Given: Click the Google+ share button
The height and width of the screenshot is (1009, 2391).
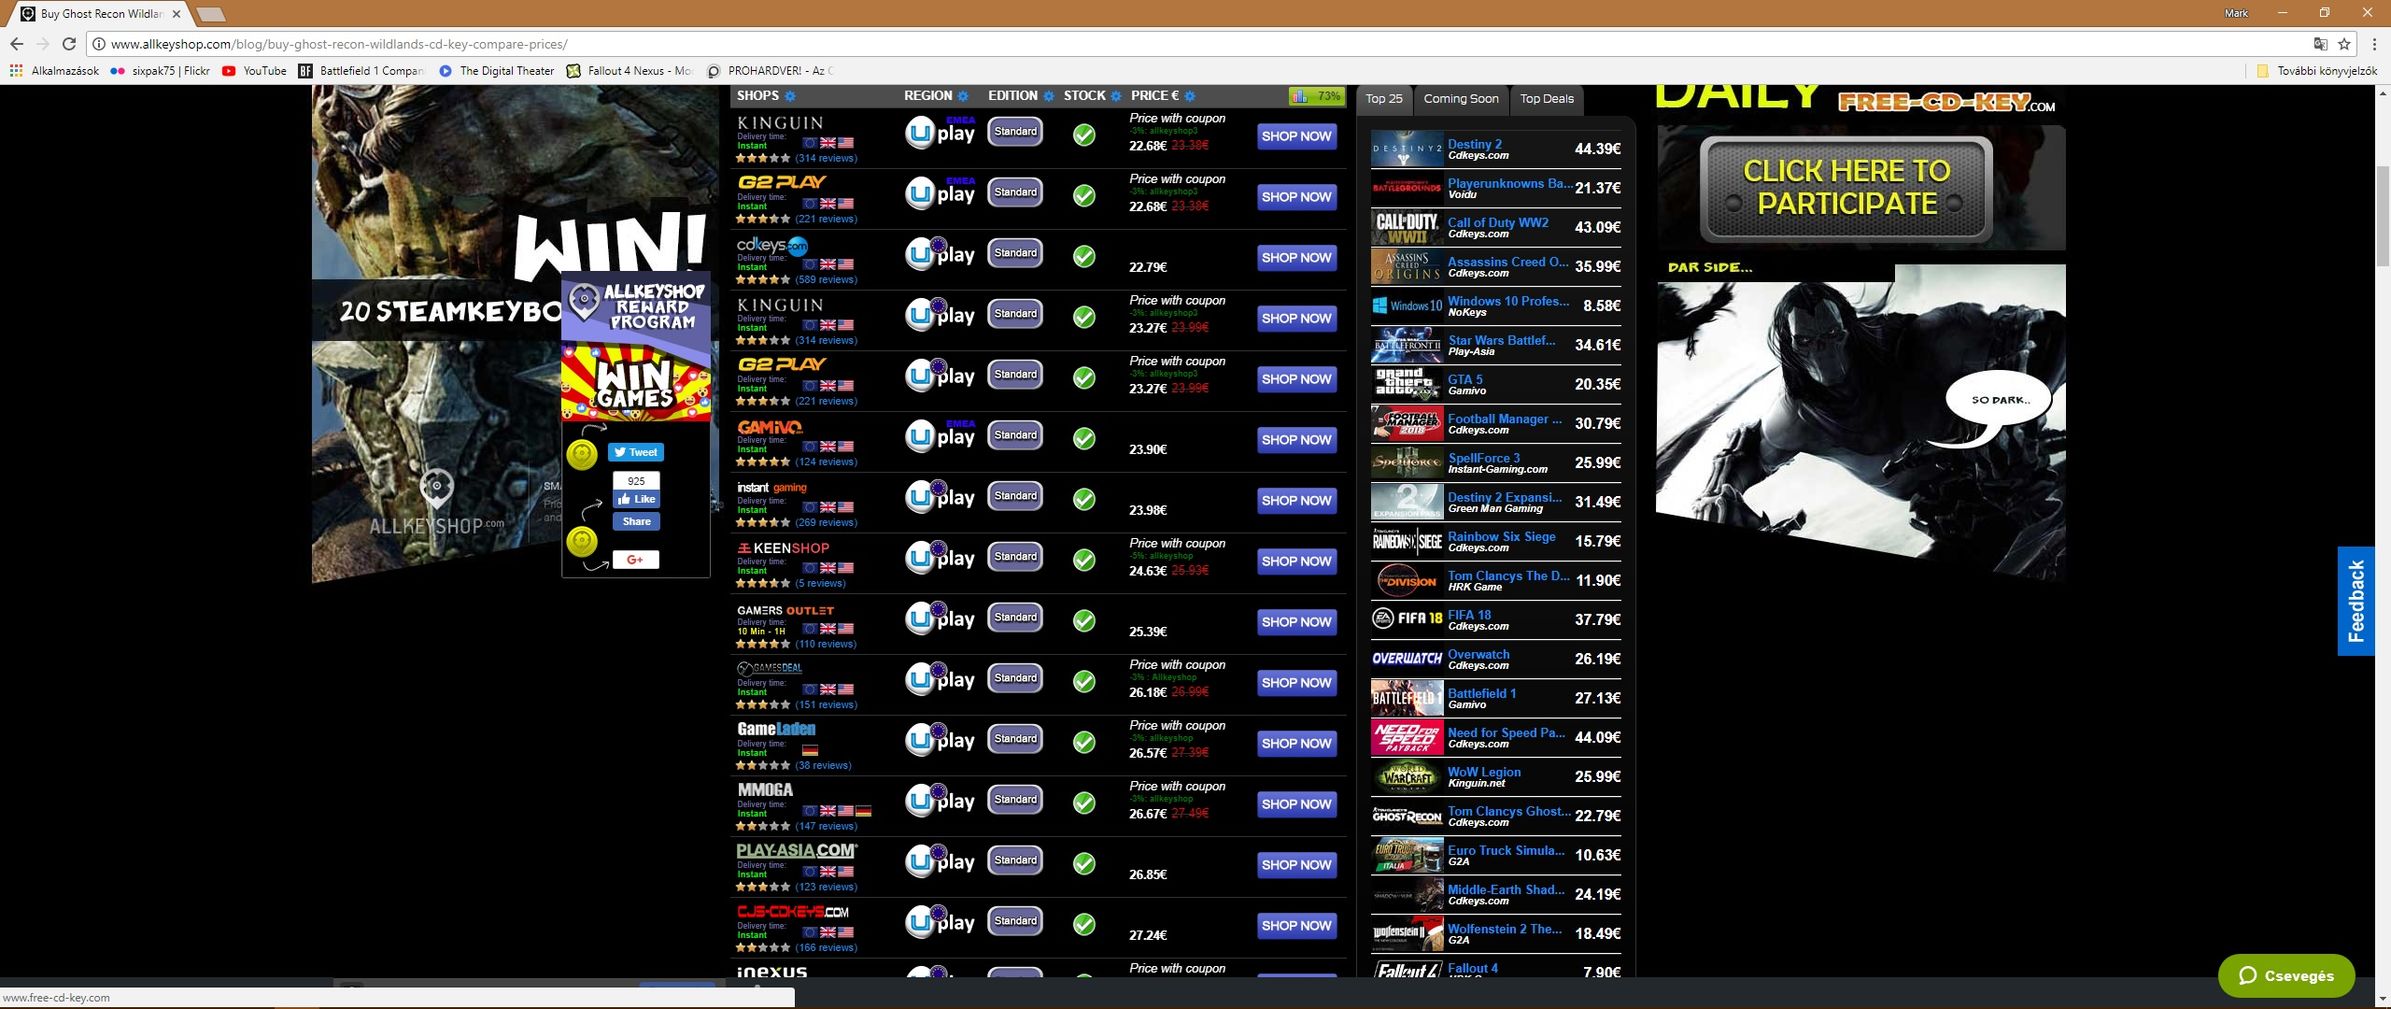Looking at the screenshot, I should (x=636, y=559).
